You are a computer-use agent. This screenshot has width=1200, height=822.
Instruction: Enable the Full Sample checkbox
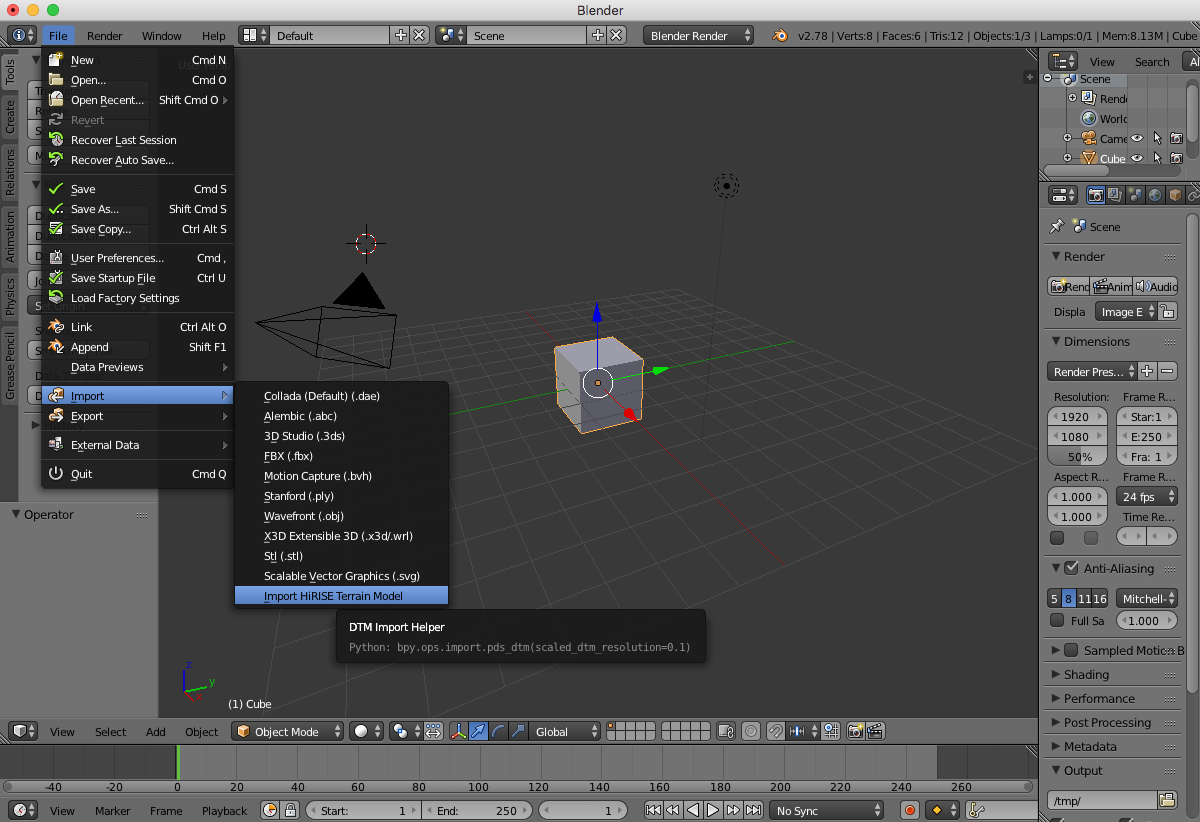pyautogui.click(x=1057, y=621)
